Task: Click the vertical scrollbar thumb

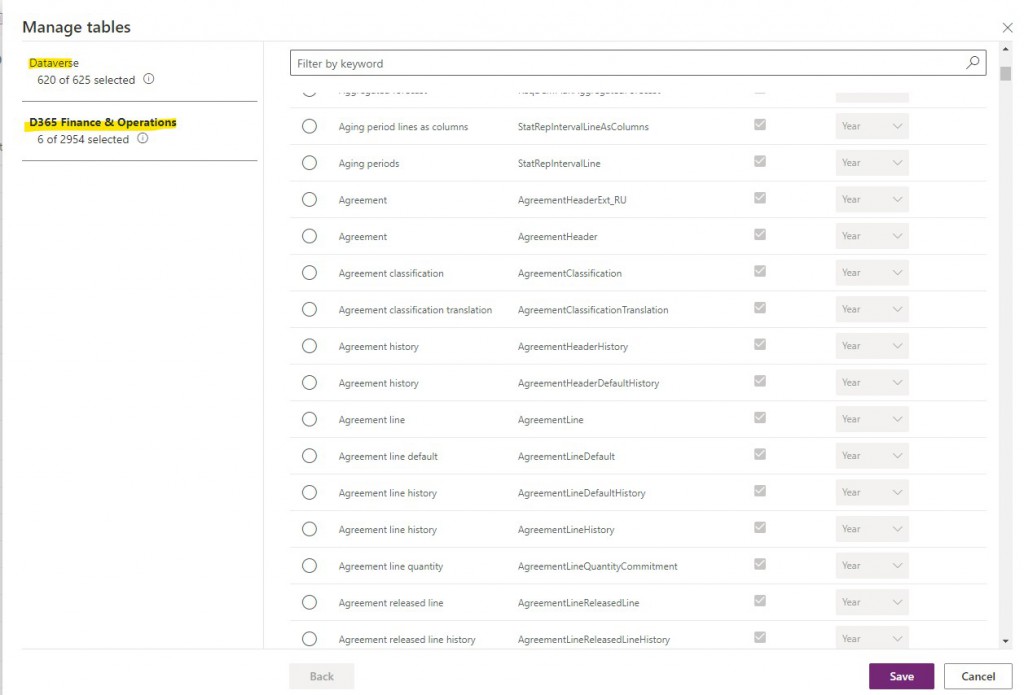Action: [x=1005, y=73]
